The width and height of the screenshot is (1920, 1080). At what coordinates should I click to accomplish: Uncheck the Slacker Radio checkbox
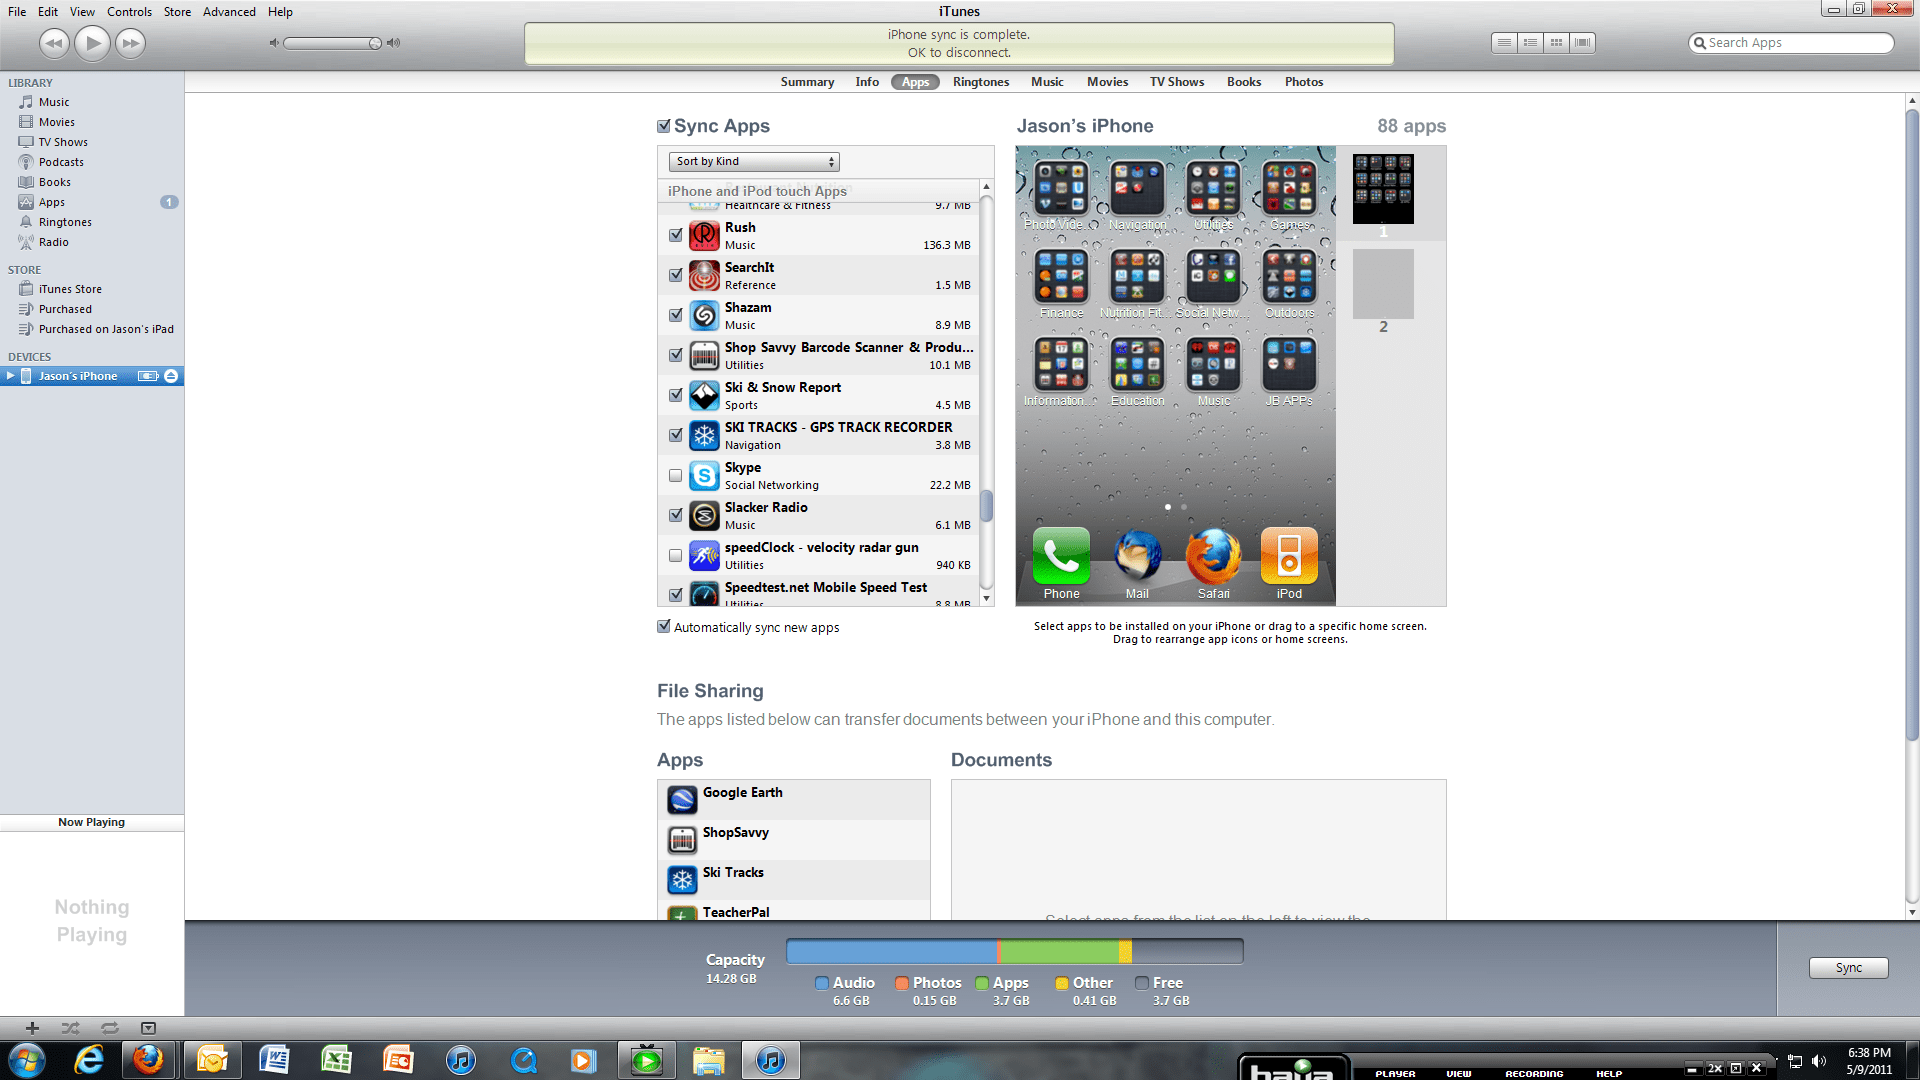675,515
